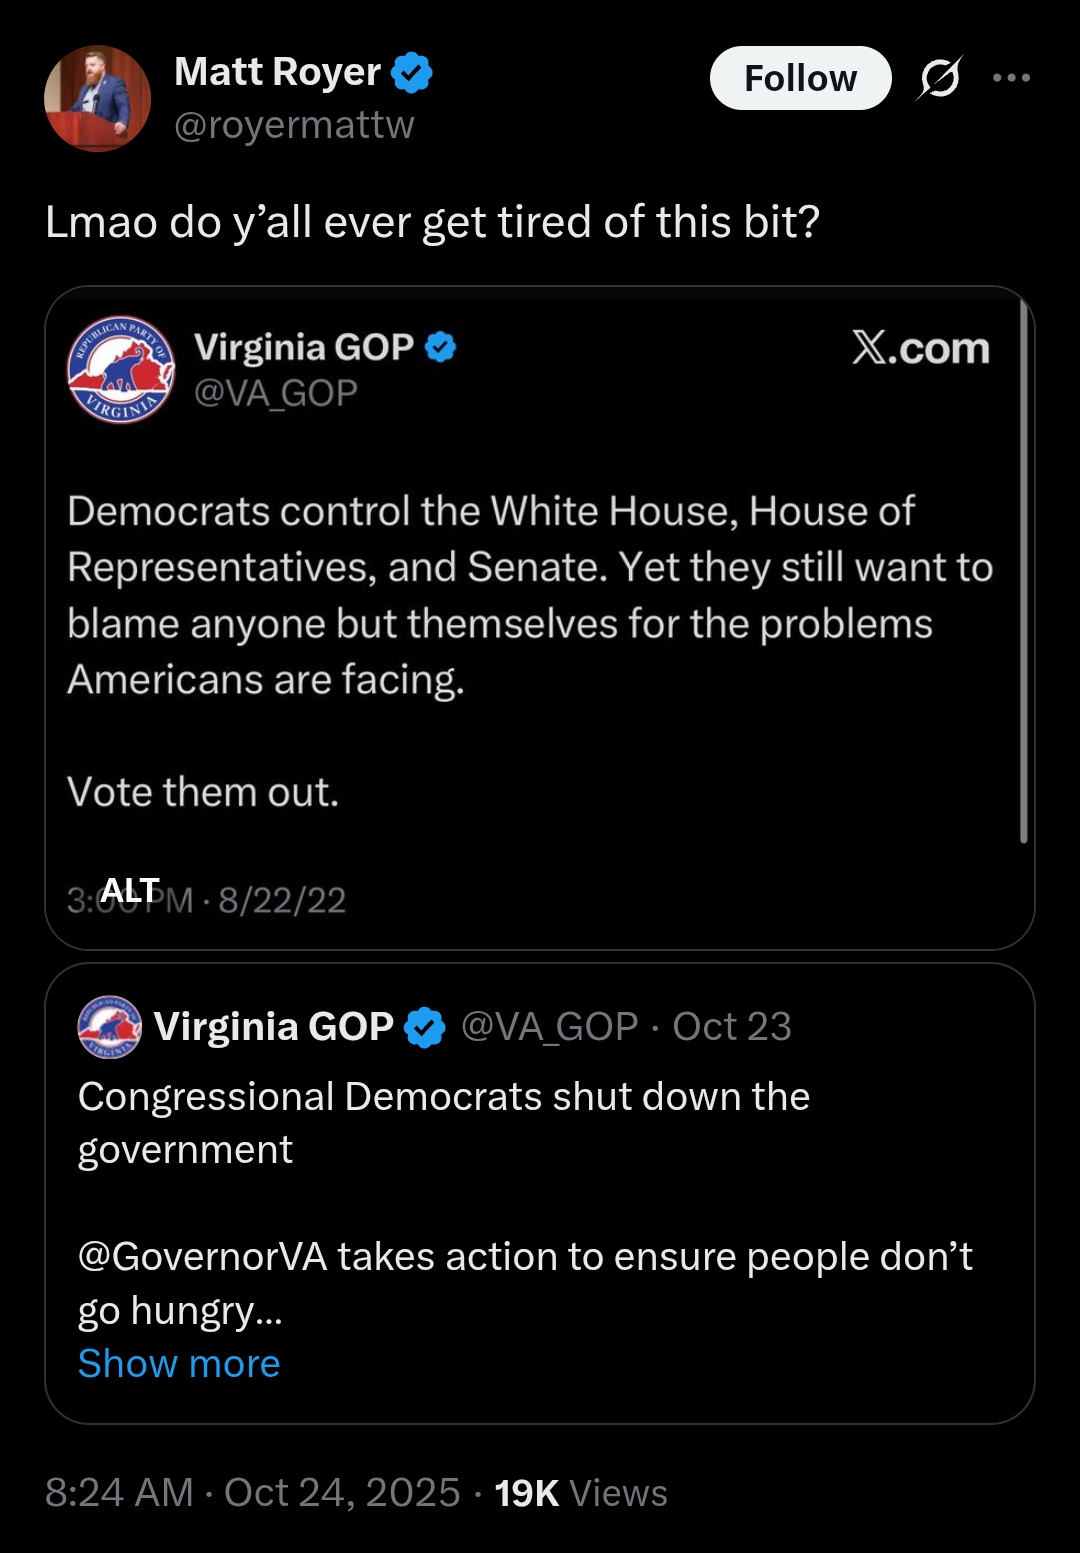Screen dimensions: 1080x1553
Task: Open the three-dot more options menu
Action: pos(1011,78)
